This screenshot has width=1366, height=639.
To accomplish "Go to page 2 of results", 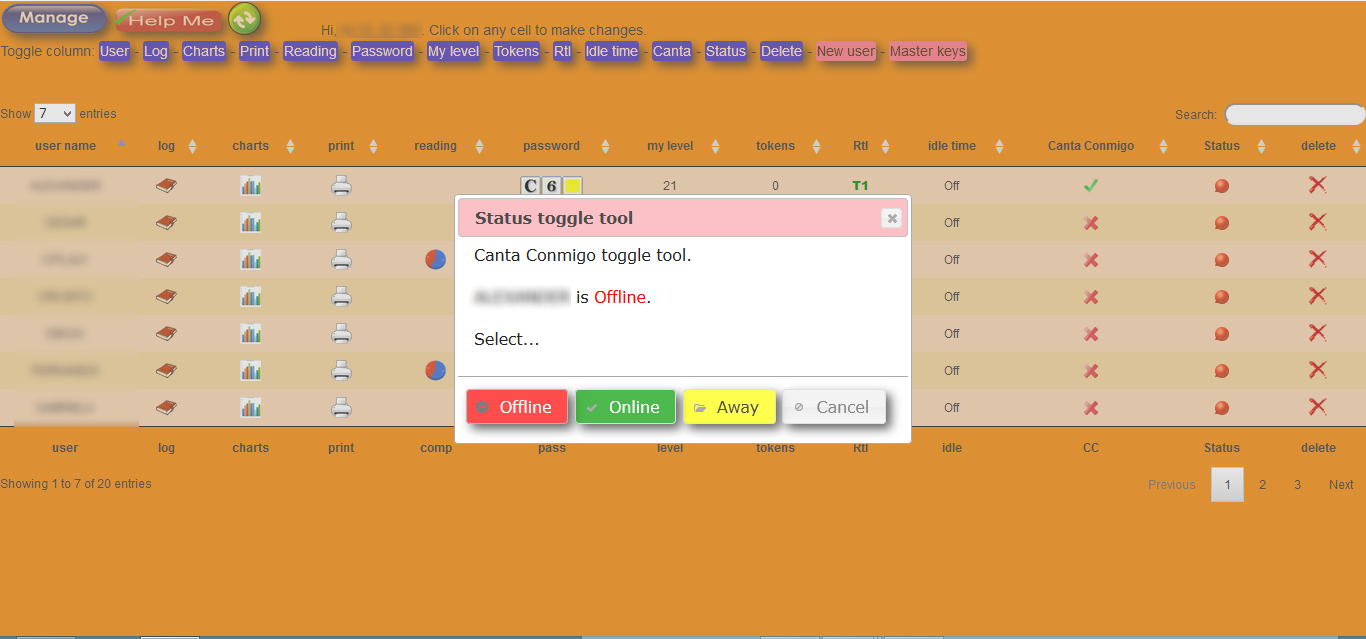I will pos(1262,484).
